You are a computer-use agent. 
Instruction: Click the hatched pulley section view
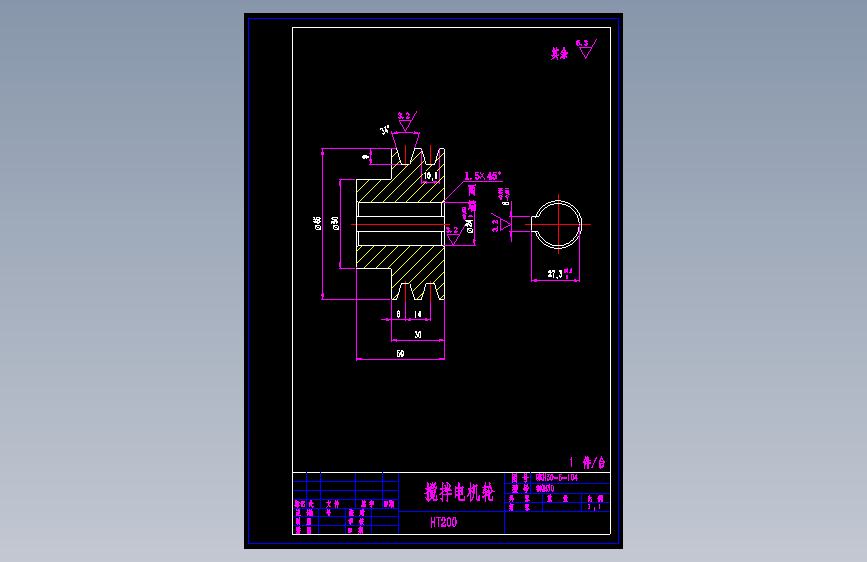[x=401, y=224]
